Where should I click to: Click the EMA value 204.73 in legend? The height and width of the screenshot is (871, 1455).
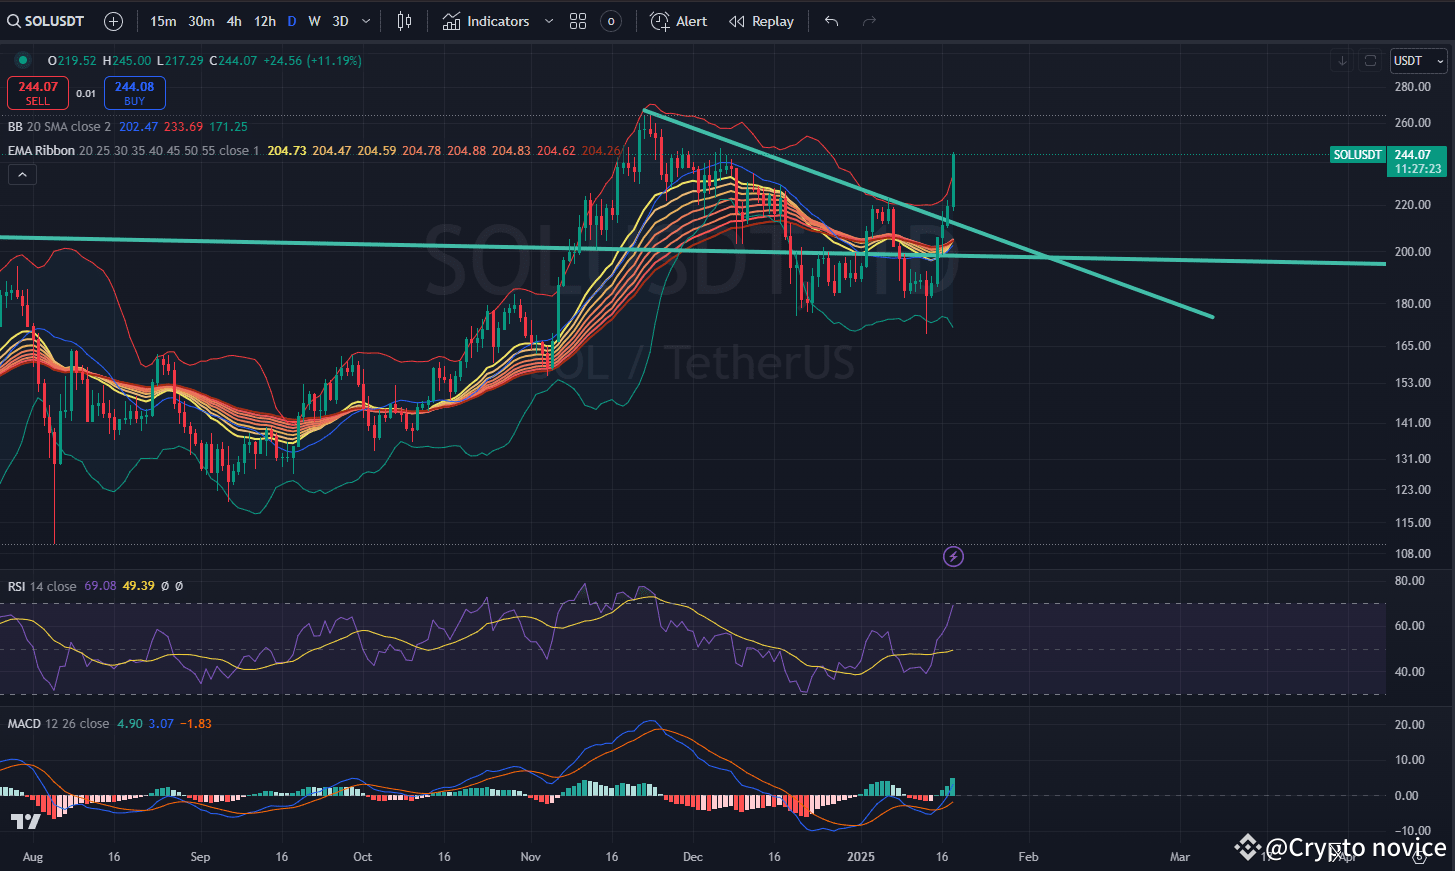[287, 151]
